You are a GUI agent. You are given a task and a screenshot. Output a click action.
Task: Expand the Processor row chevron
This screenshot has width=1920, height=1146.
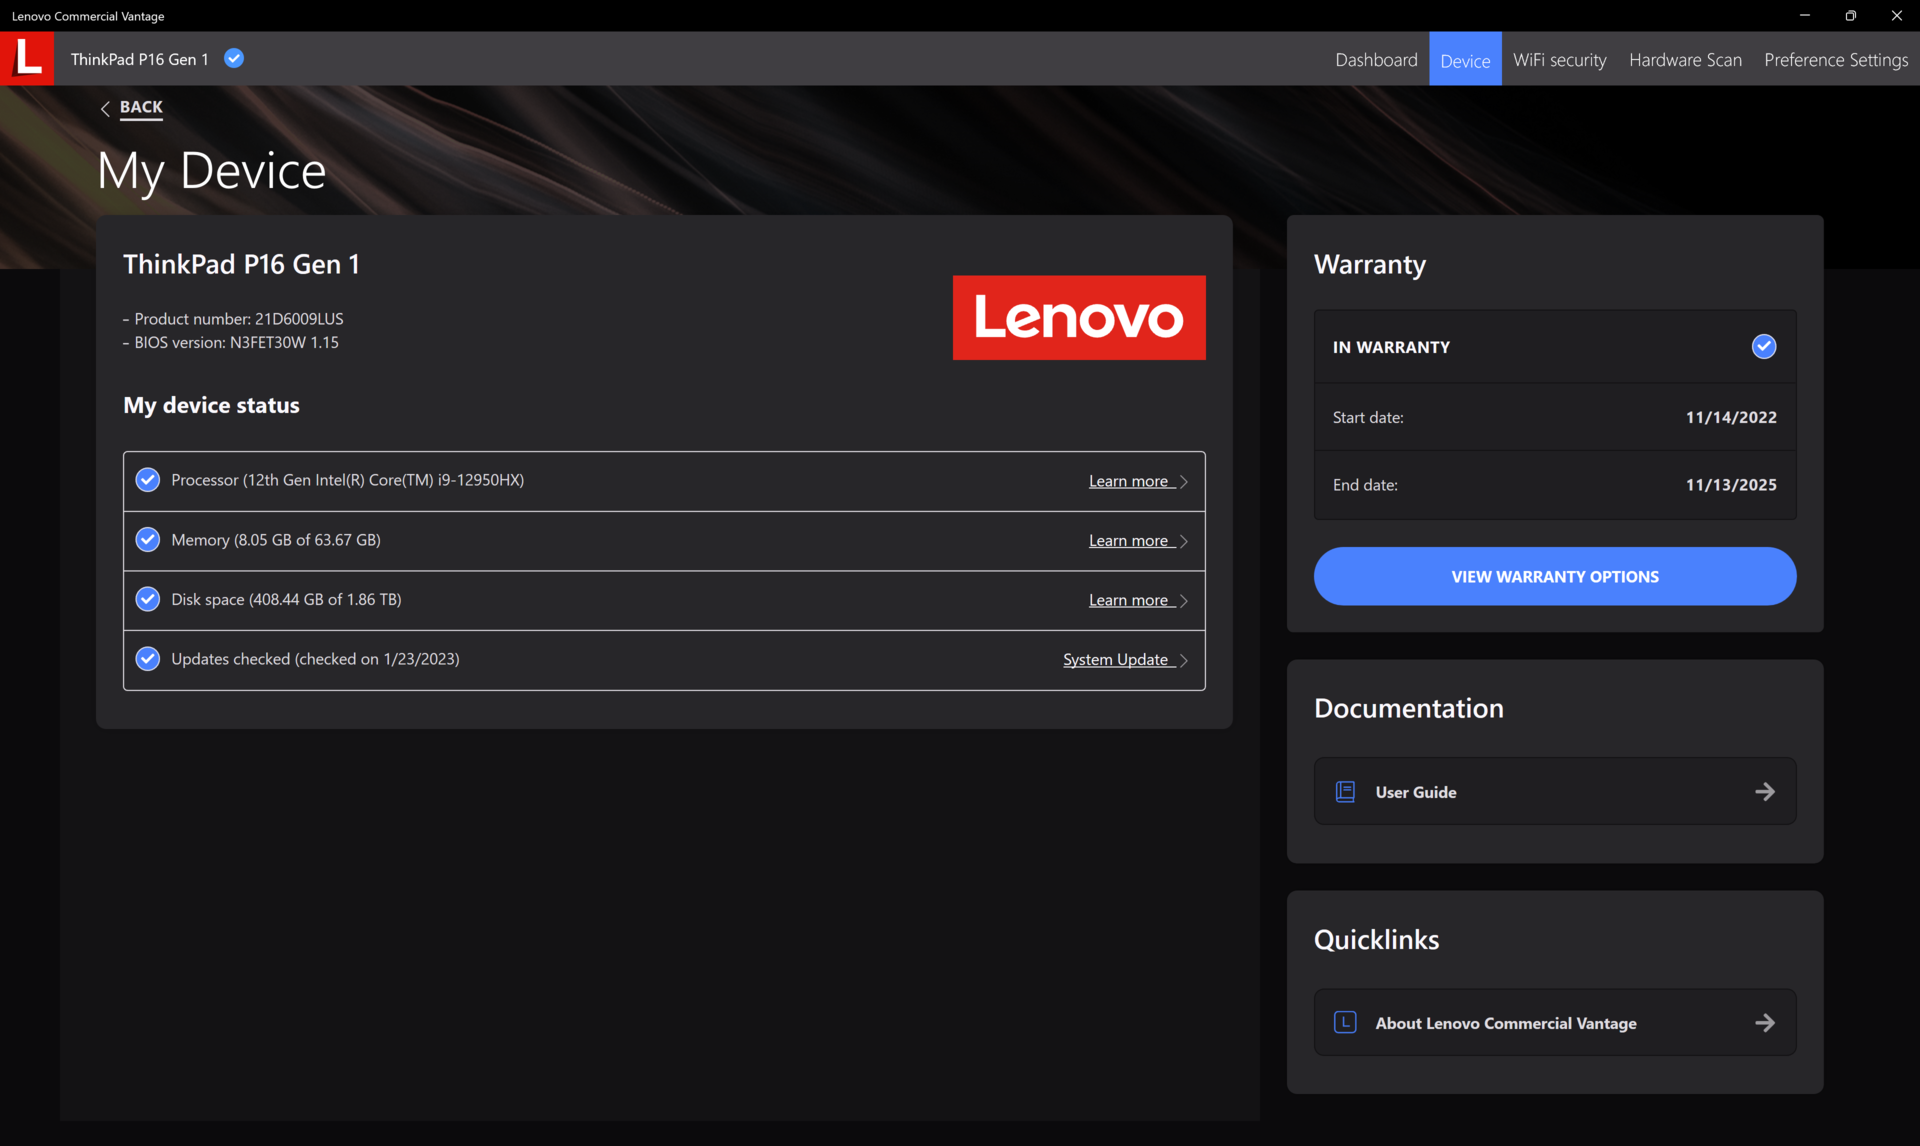coord(1184,482)
